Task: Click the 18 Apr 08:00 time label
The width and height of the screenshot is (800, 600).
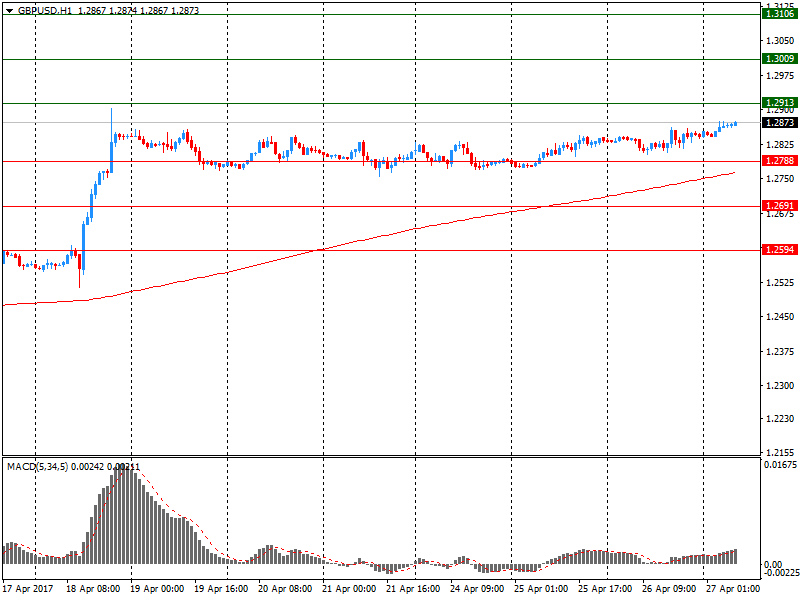Action: point(93,589)
